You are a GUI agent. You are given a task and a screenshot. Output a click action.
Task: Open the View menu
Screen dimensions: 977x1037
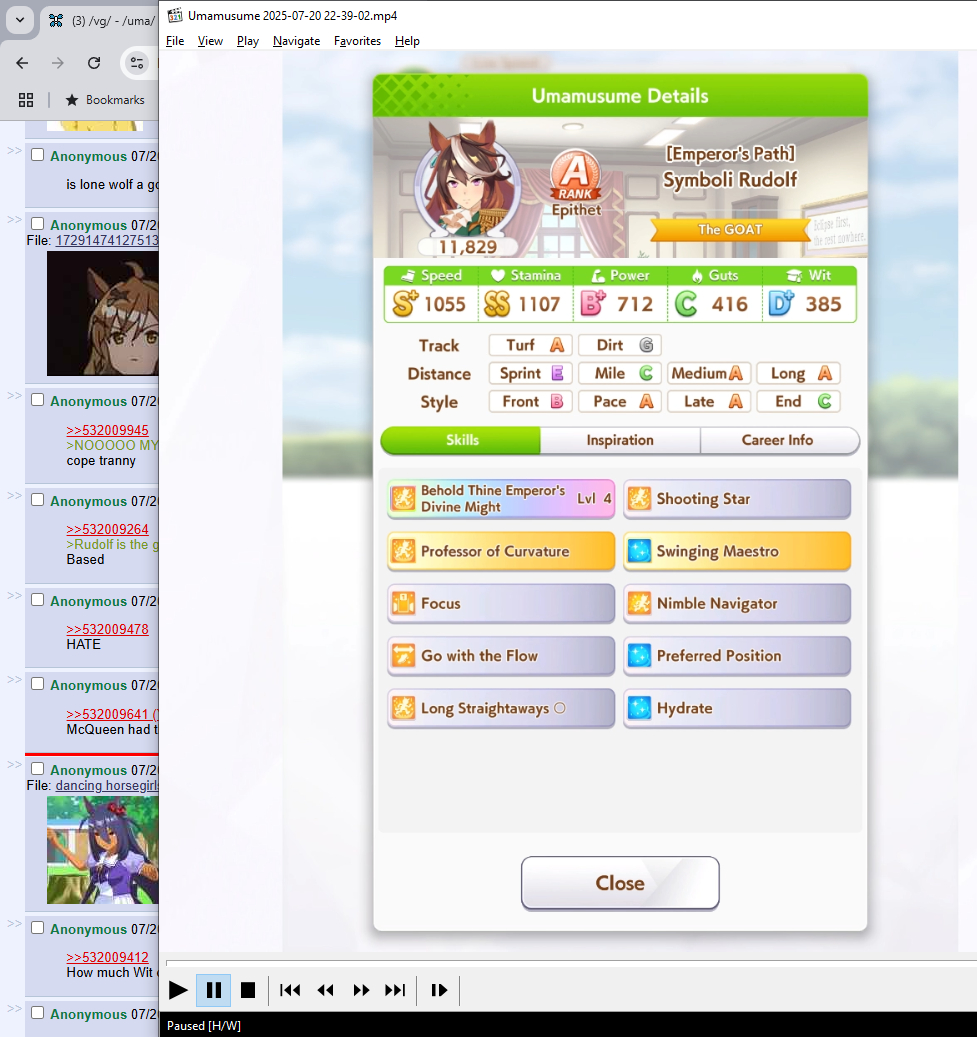pos(210,41)
